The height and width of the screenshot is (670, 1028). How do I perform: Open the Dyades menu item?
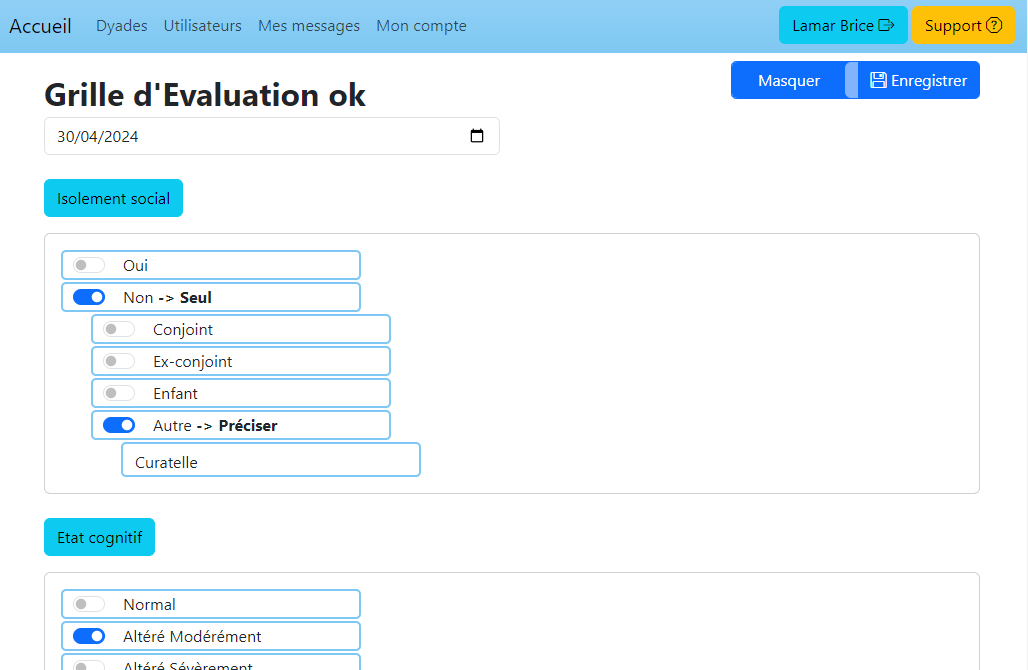[x=121, y=26]
